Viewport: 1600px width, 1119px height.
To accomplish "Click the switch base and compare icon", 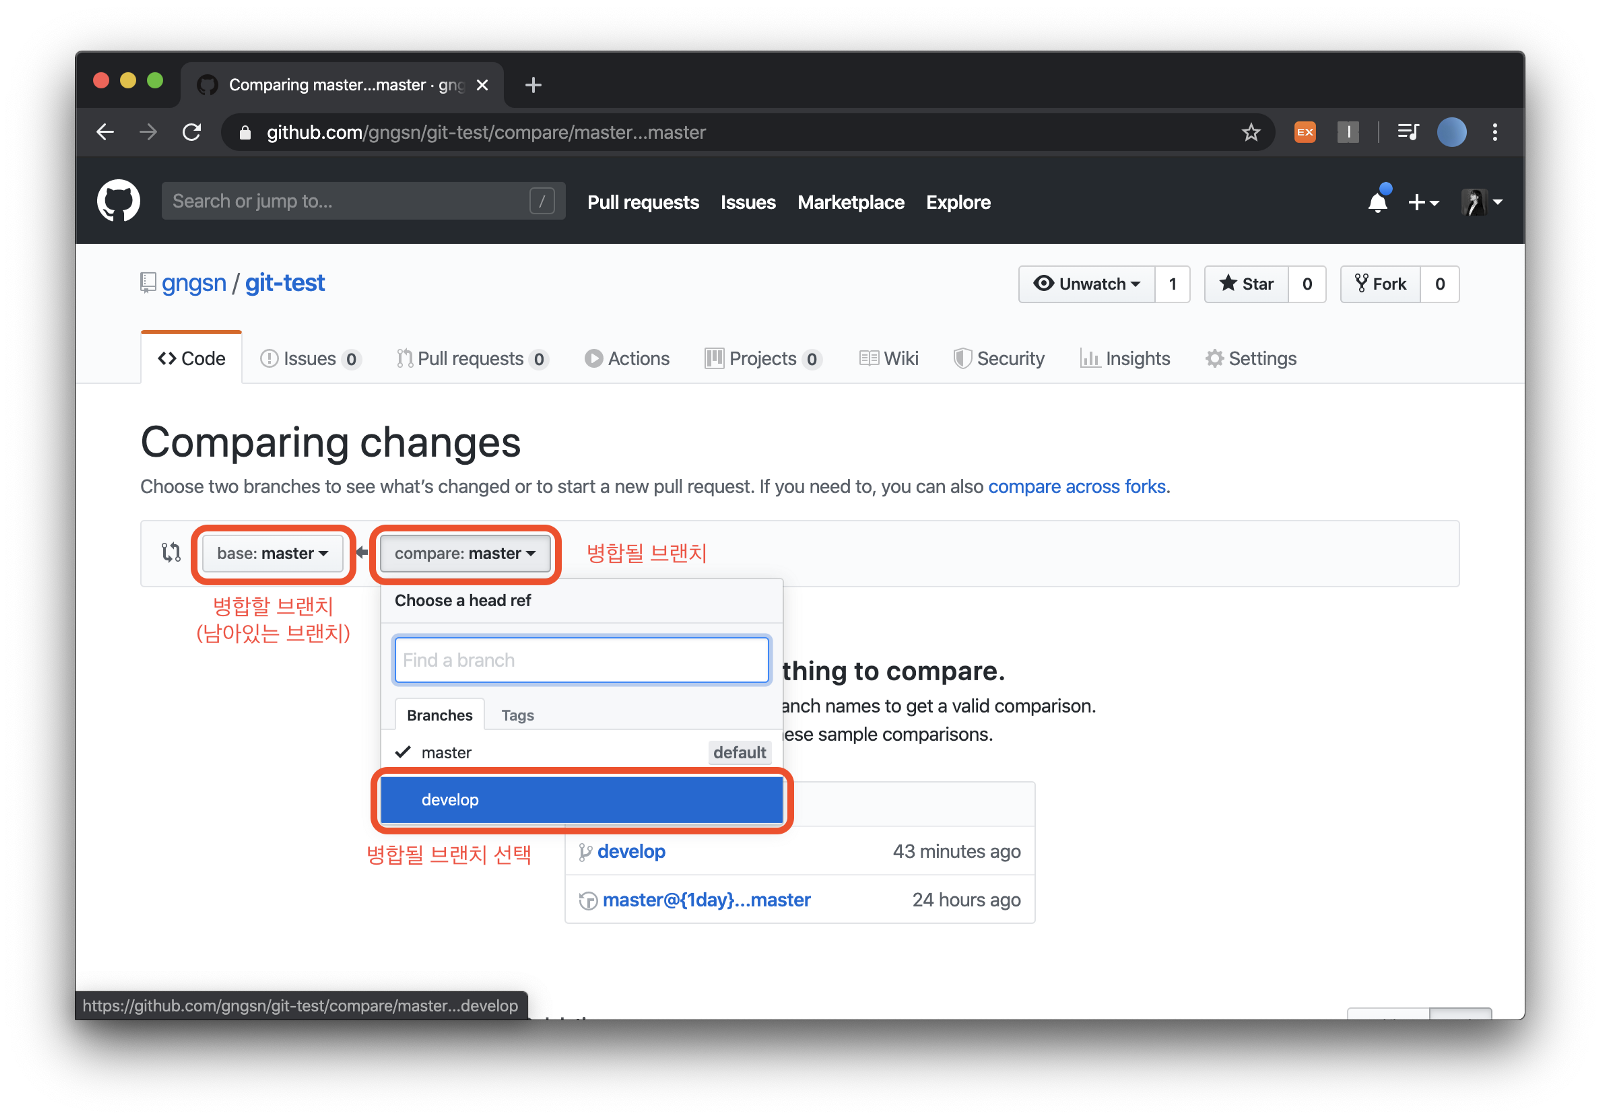I will tap(171, 552).
